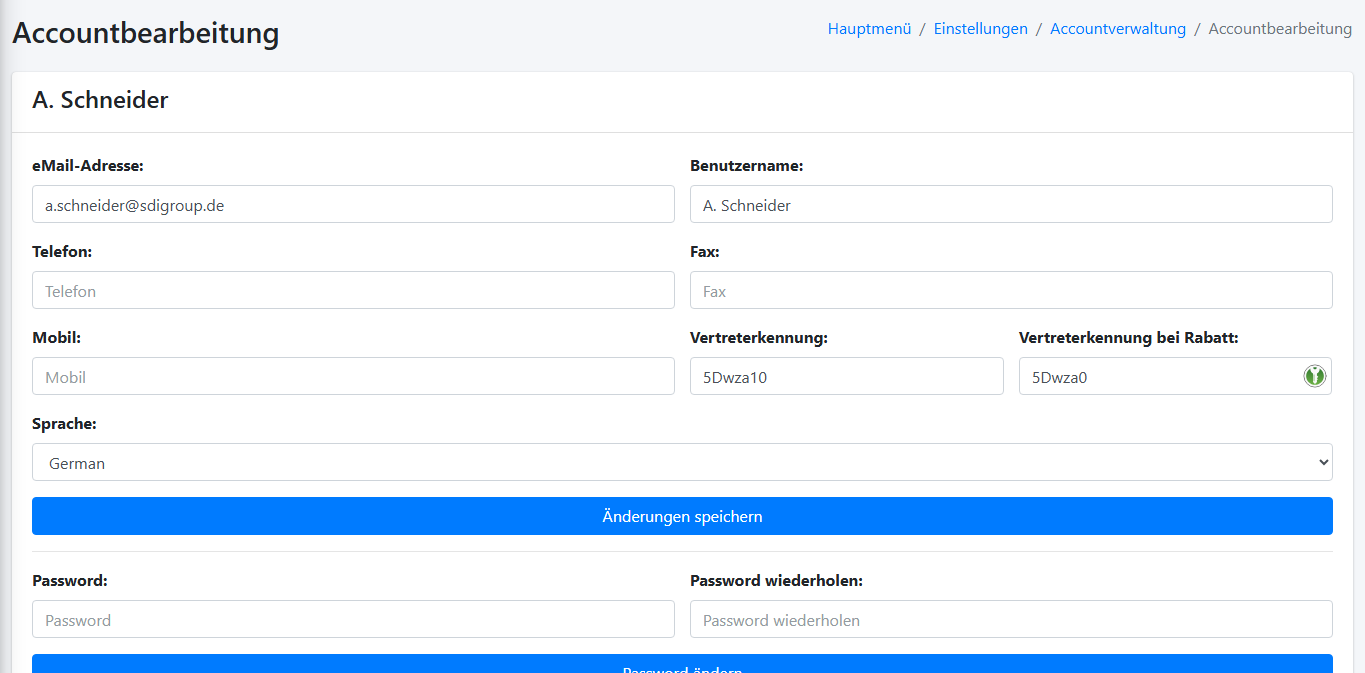Click the Sprache label text
This screenshot has height=673, width=1365.
pos(64,424)
